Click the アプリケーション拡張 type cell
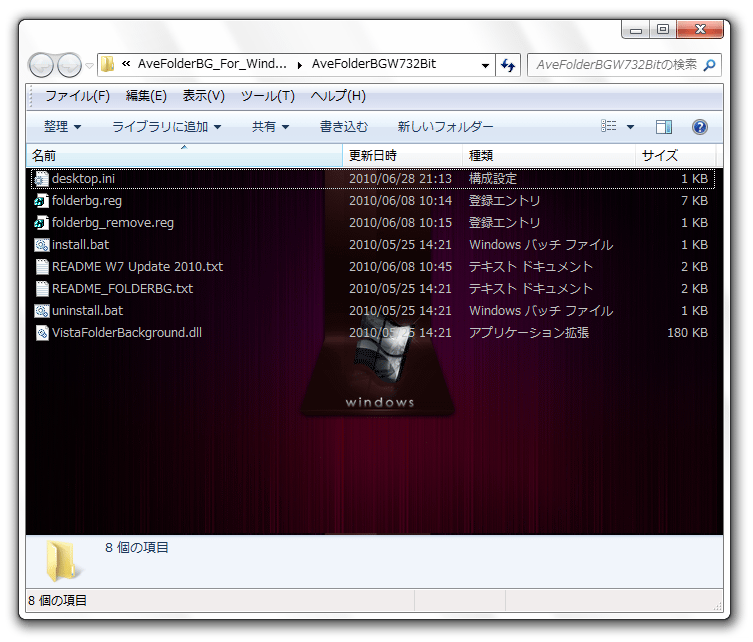The width and height of the screenshot is (753, 642). tap(529, 333)
